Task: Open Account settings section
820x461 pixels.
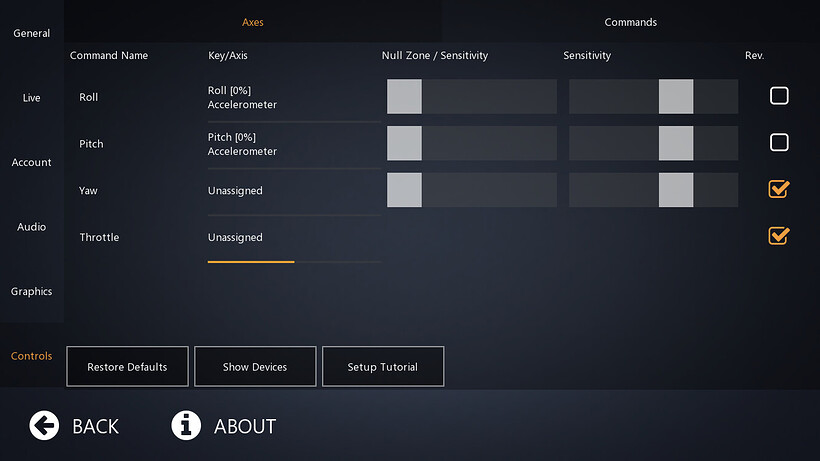Action: [31, 162]
